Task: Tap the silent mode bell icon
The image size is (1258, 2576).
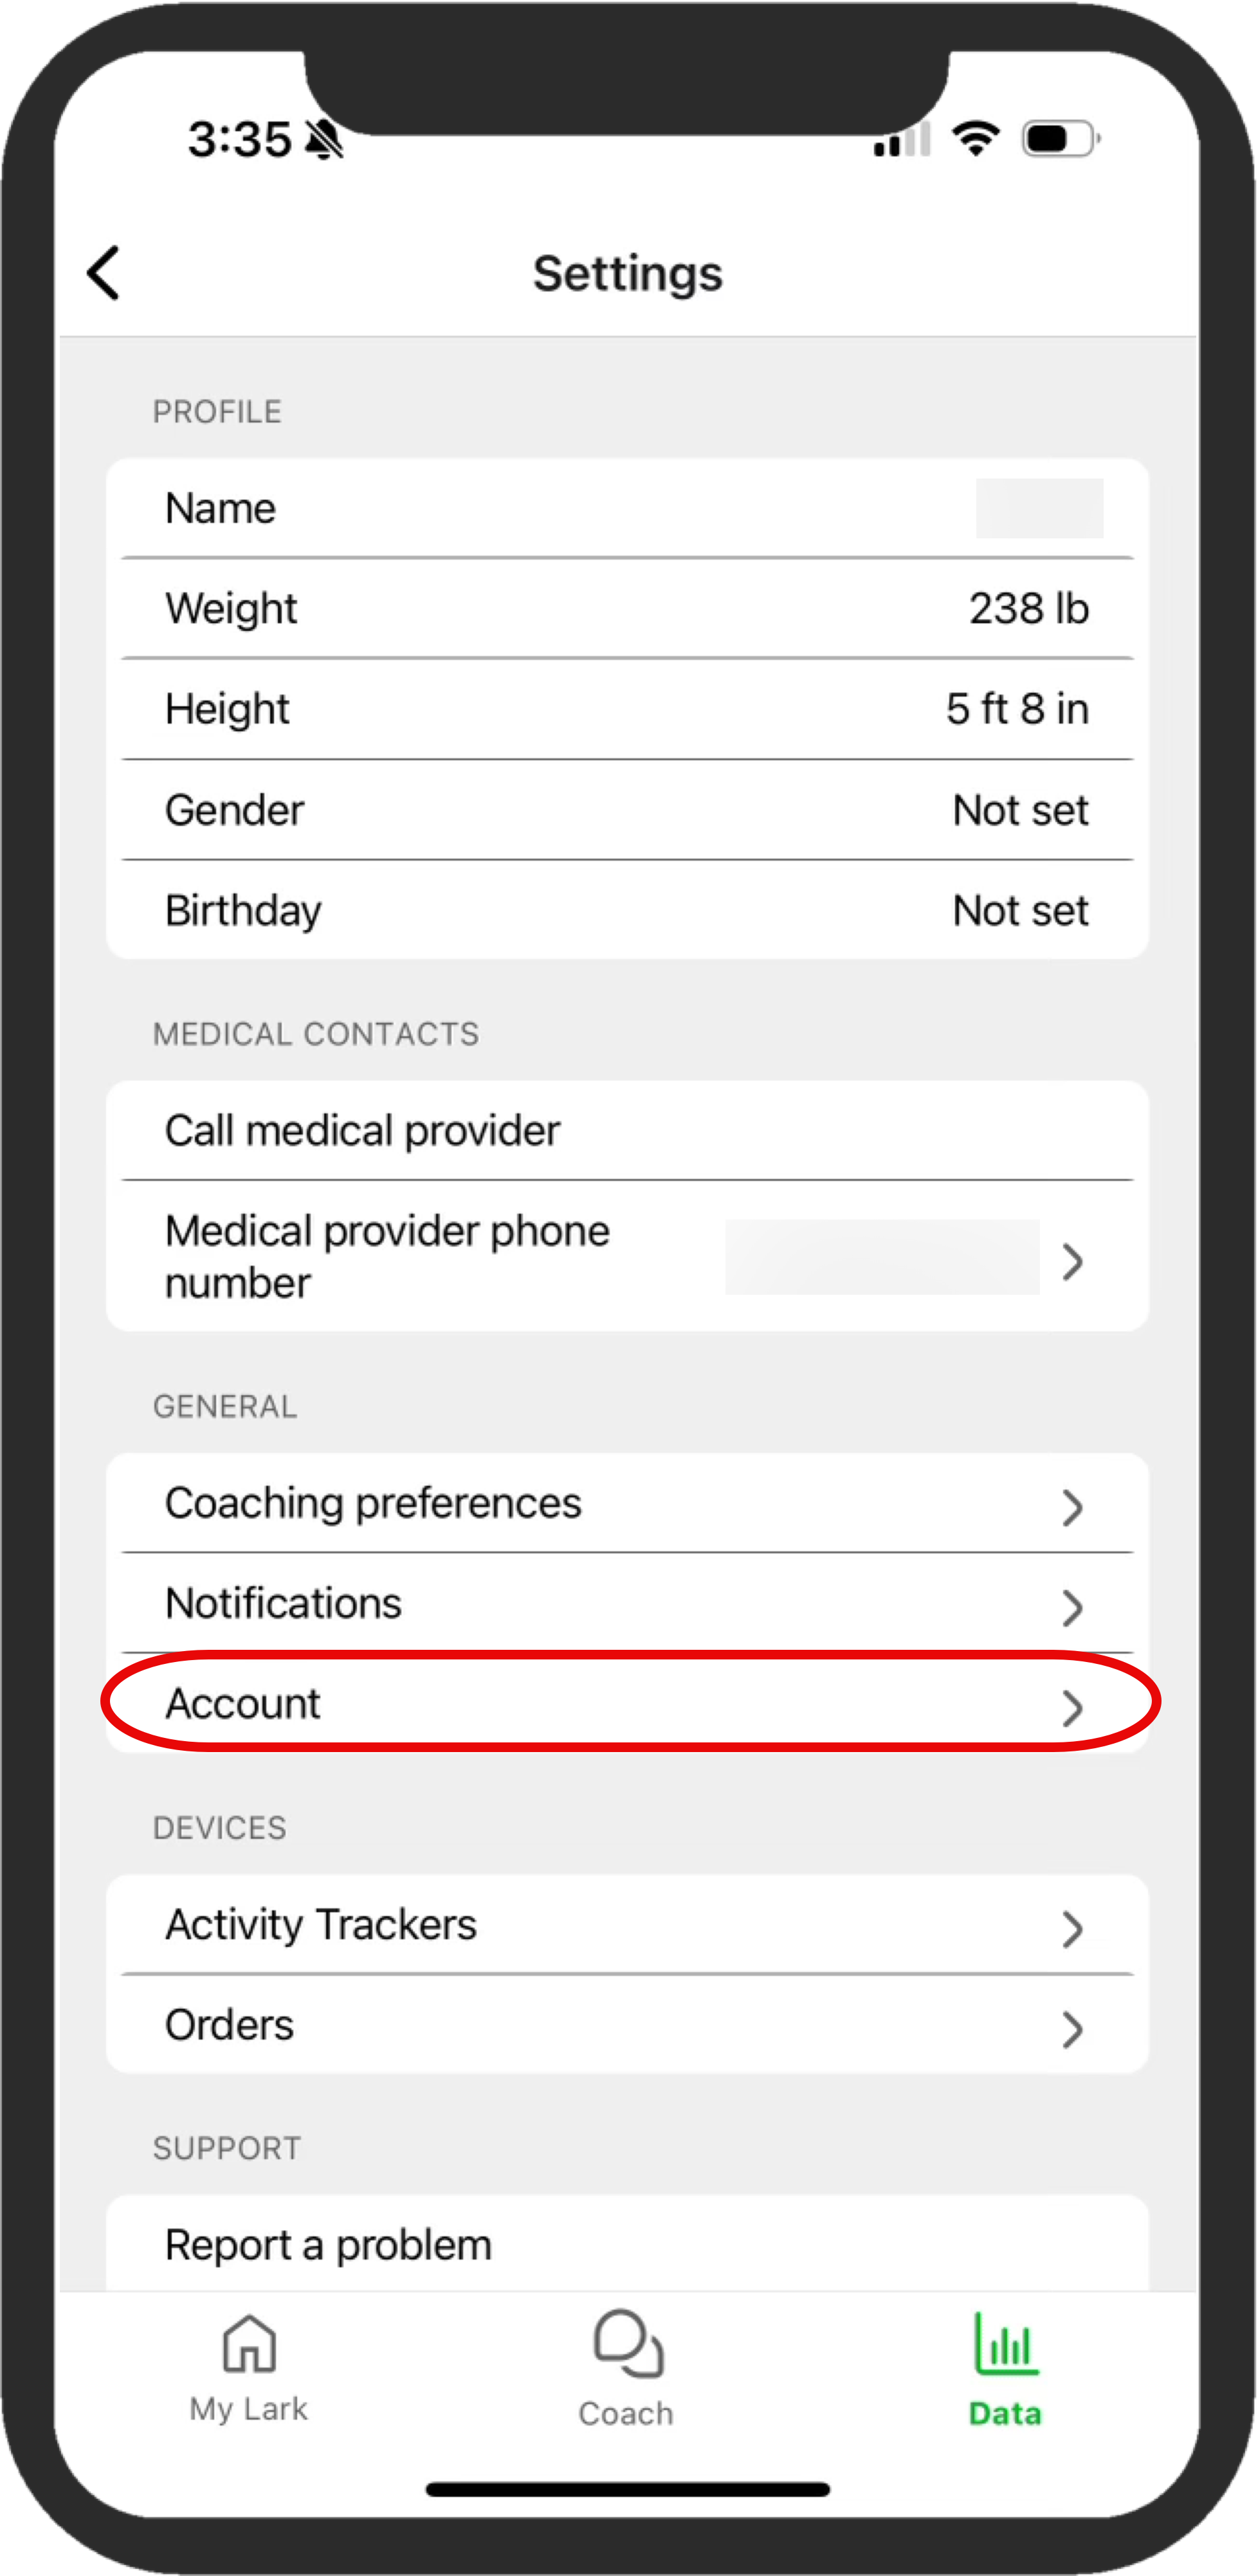Action: tap(324, 139)
